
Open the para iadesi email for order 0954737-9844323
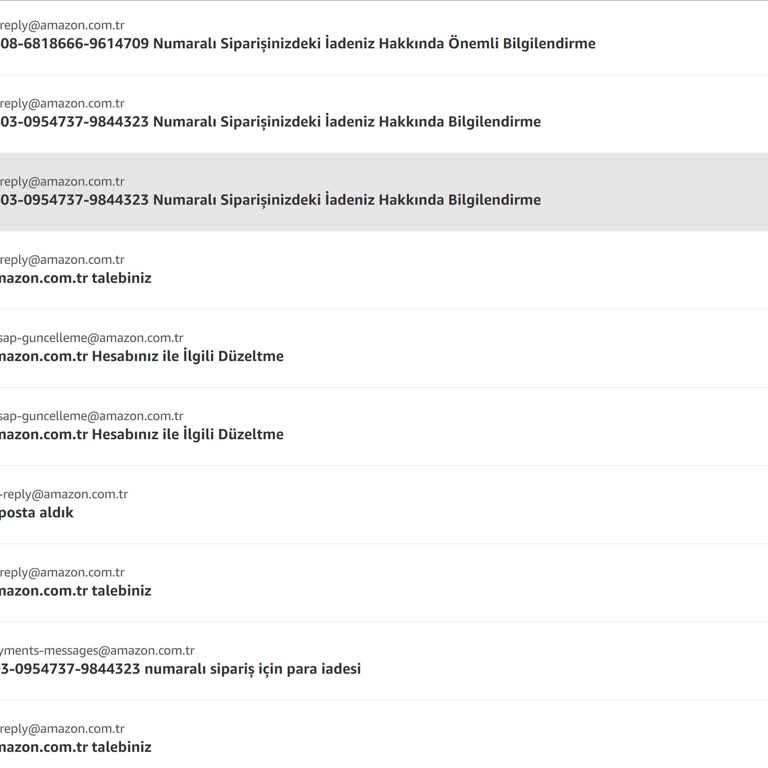[x=384, y=661]
